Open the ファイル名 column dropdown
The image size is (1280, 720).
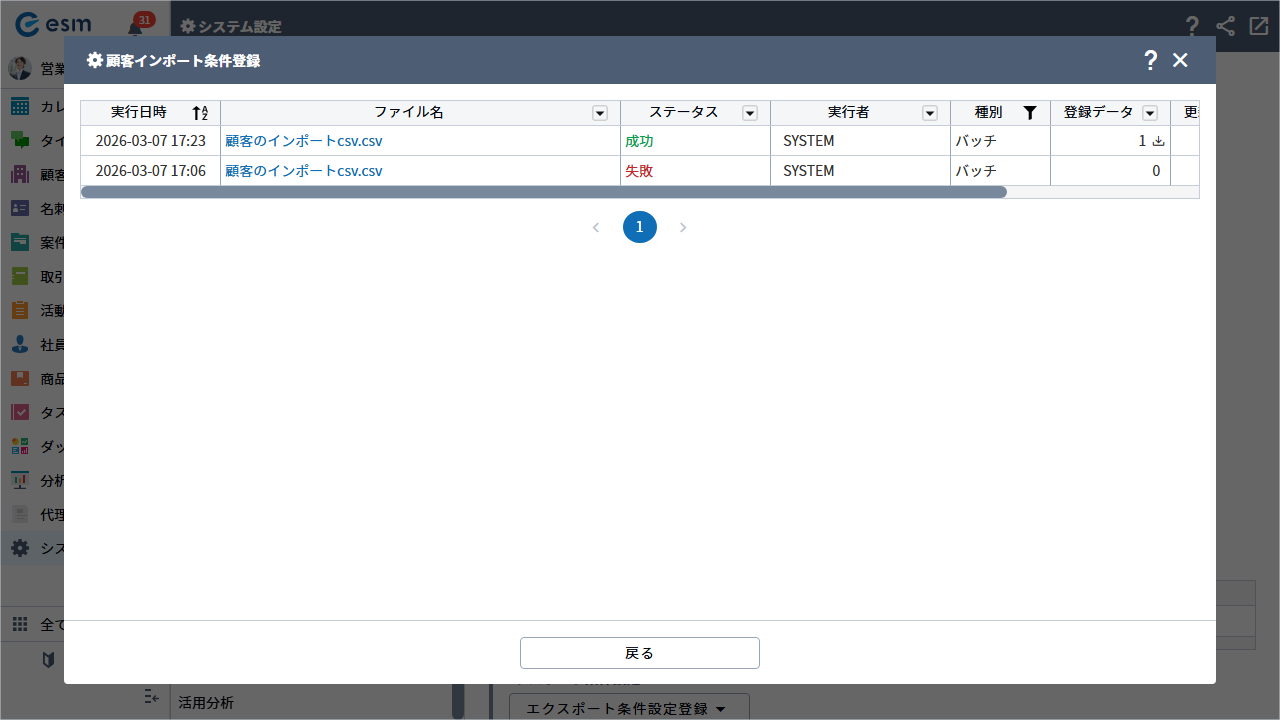pos(600,113)
